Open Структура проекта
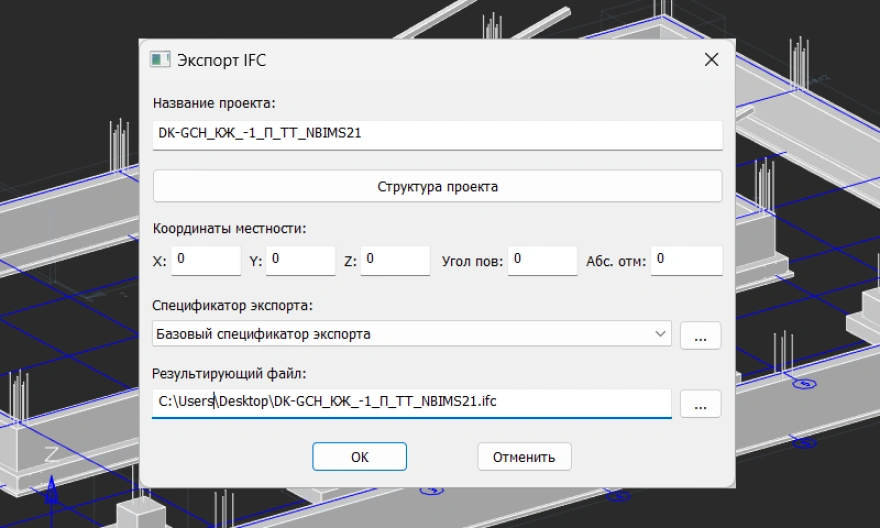 pos(437,186)
